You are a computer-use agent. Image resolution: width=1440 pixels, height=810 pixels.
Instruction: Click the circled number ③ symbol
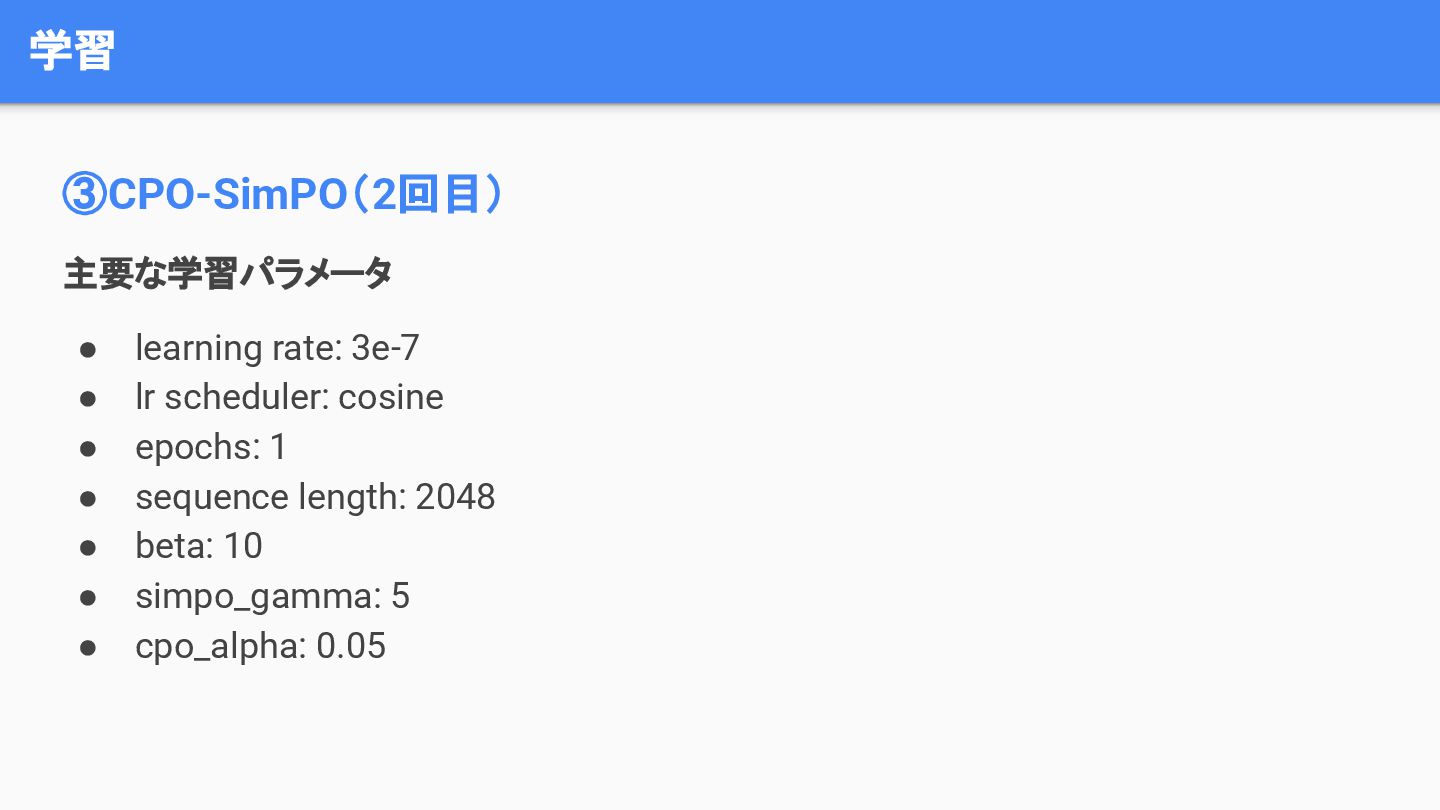tap(84, 195)
